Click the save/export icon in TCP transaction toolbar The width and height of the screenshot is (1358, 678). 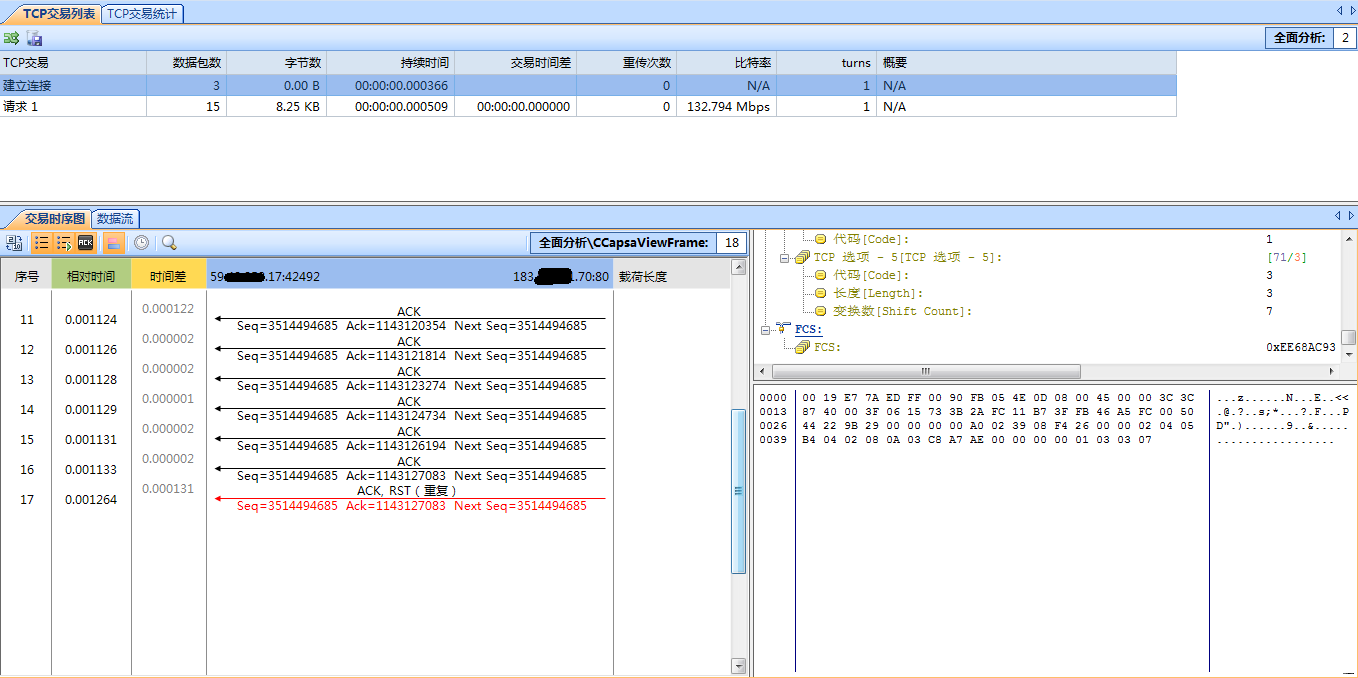(35, 38)
